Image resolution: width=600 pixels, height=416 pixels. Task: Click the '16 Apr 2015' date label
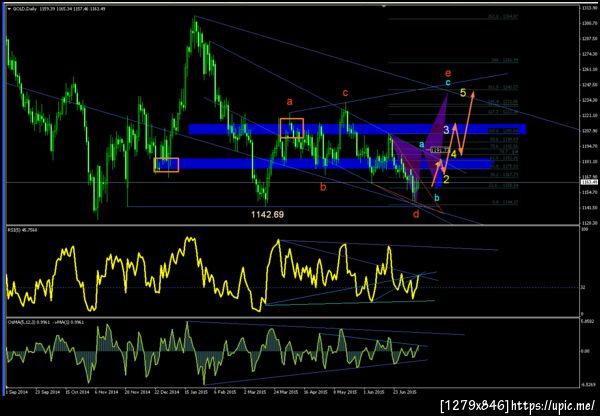pos(316,392)
